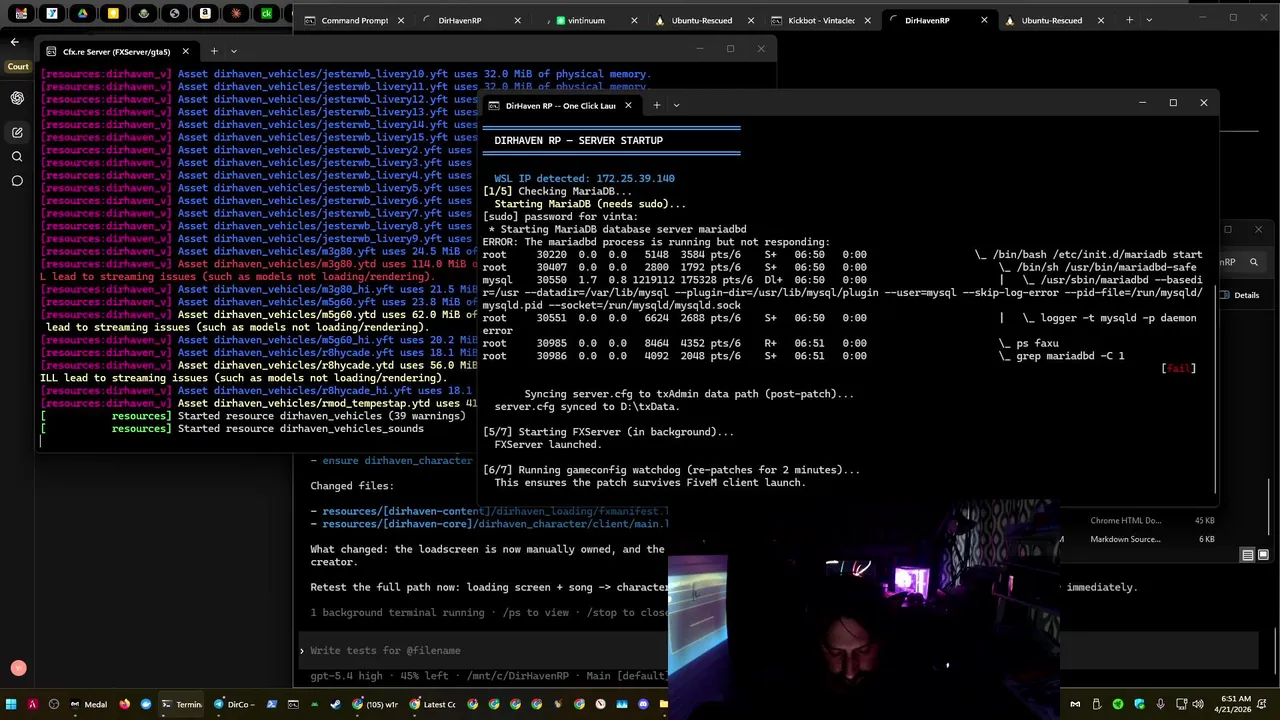Click the back arrow in the left sidebar
Screen dimensions: 1280x720
pos(14,41)
